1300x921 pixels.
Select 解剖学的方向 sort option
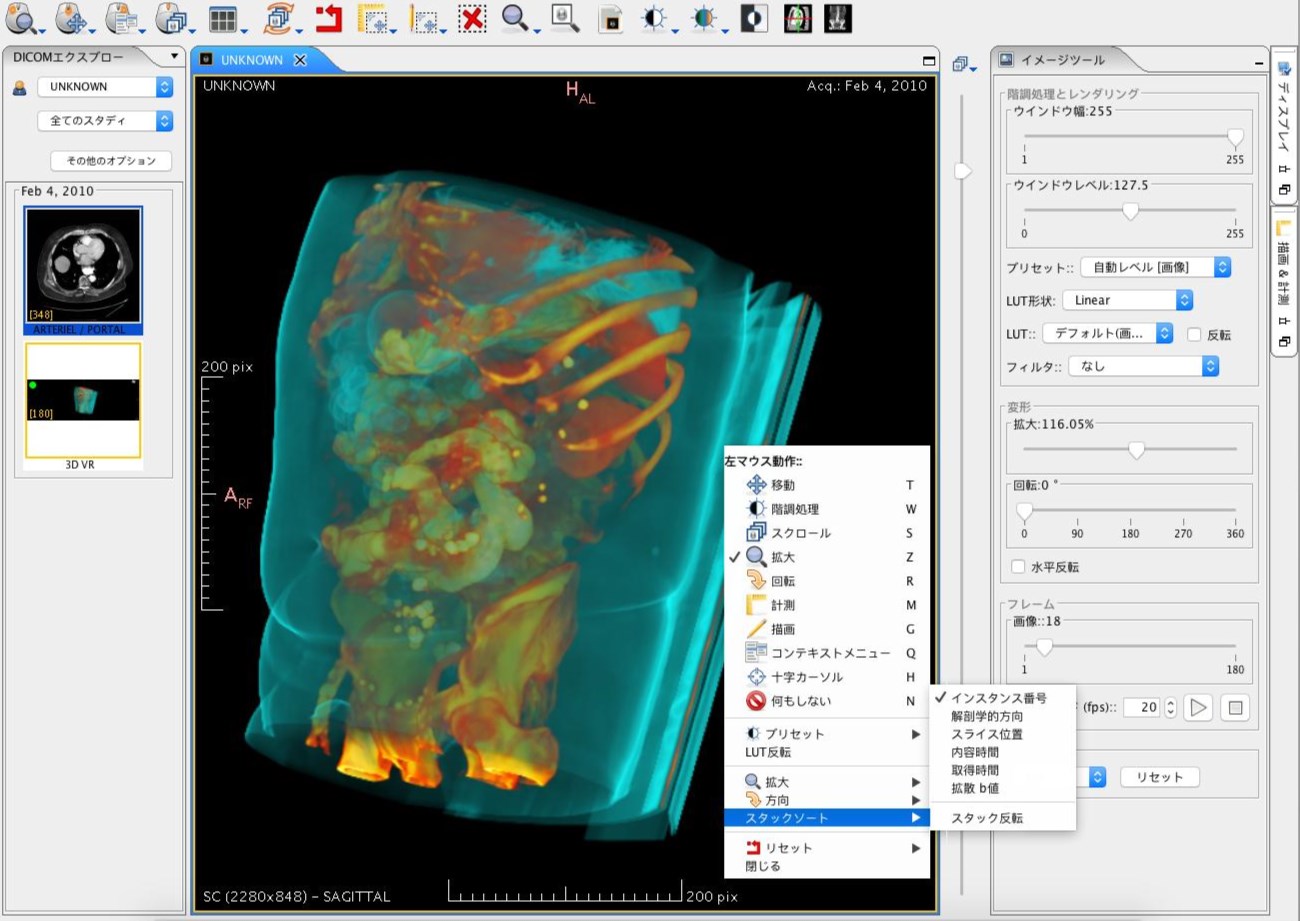pos(1002,716)
